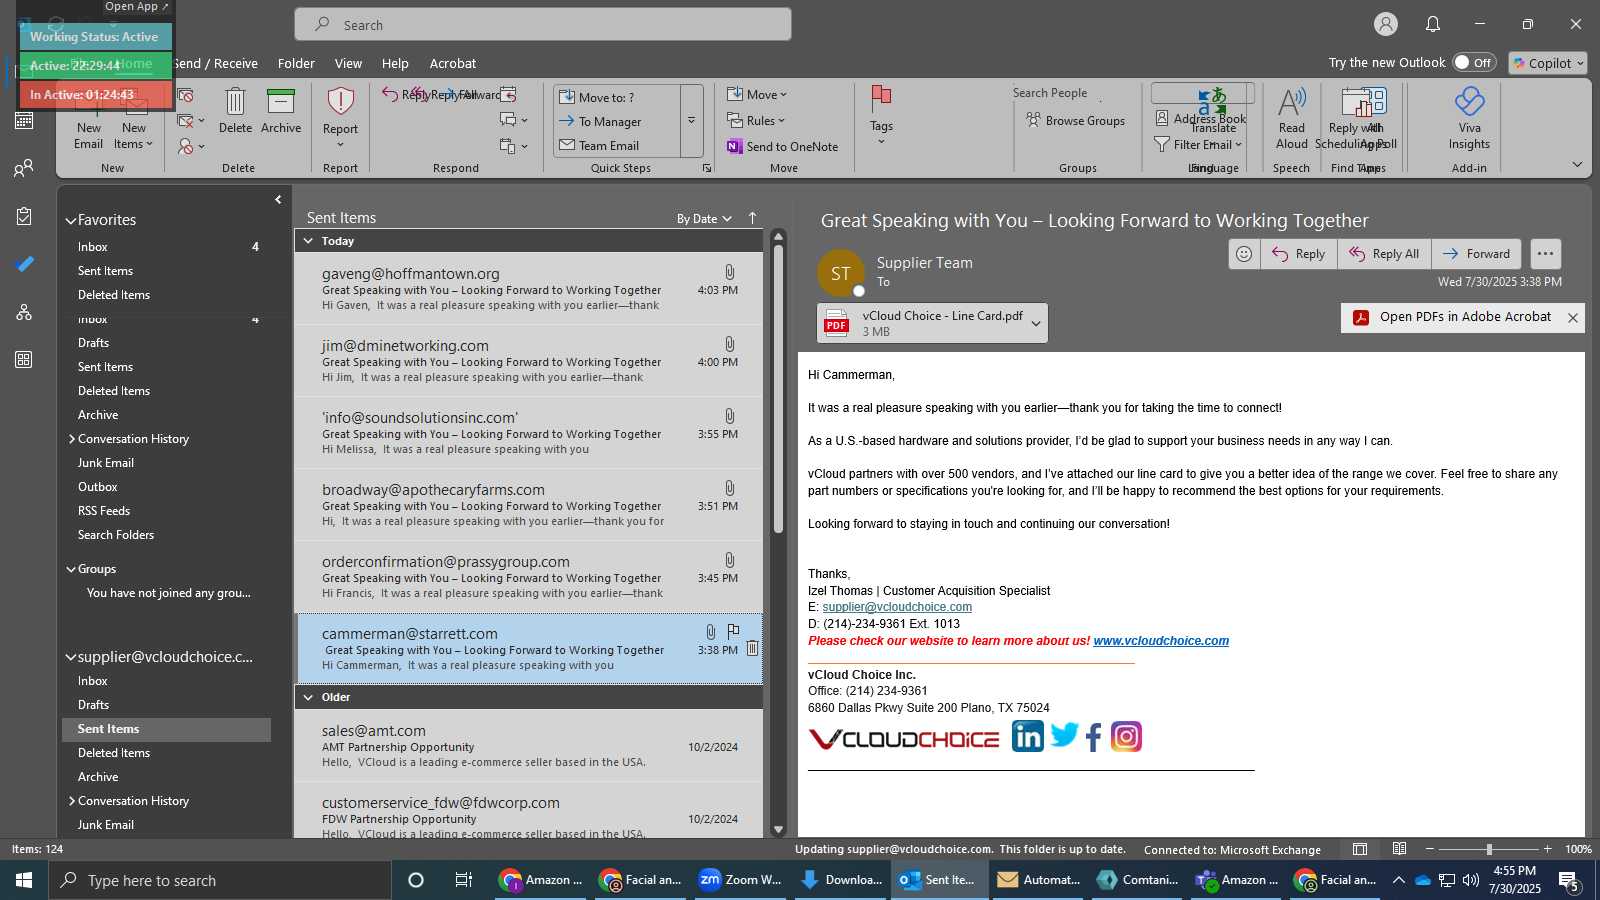Collapse supplier@vcloudchoice.com account tree
1600x900 pixels.
(71, 658)
